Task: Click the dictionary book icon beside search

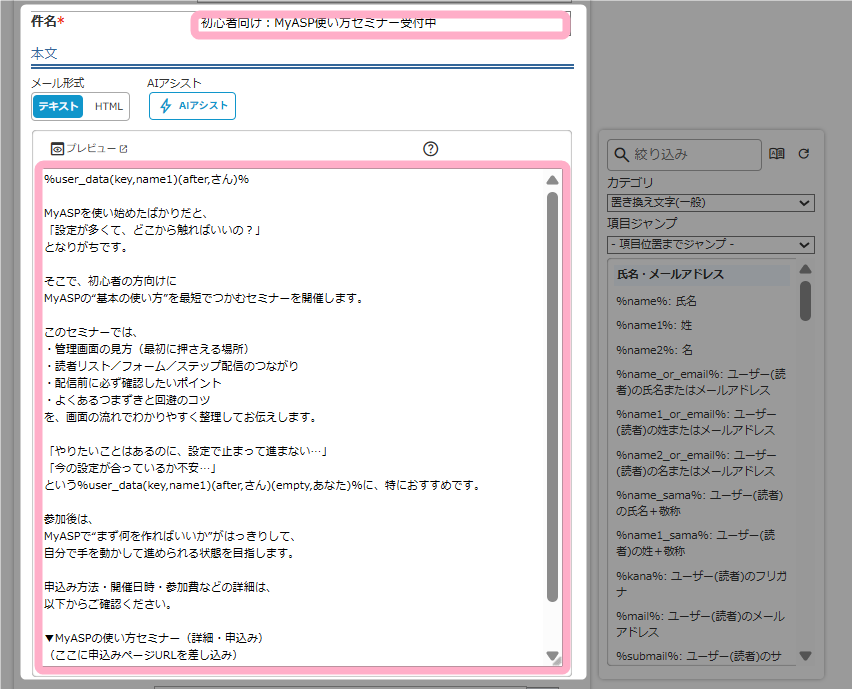Action: tap(777, 154)
